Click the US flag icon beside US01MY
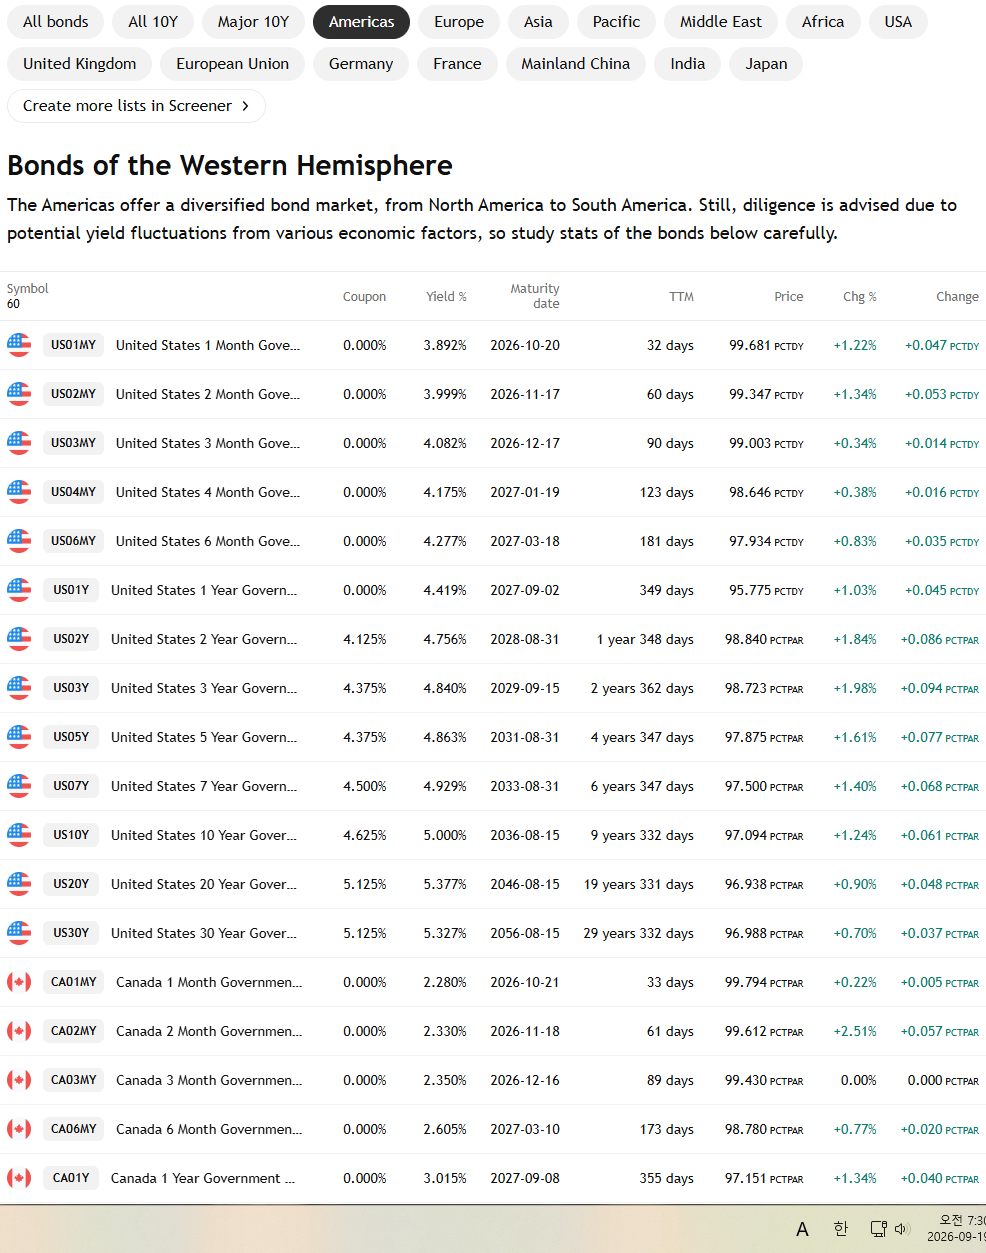 tap(19, 345)
